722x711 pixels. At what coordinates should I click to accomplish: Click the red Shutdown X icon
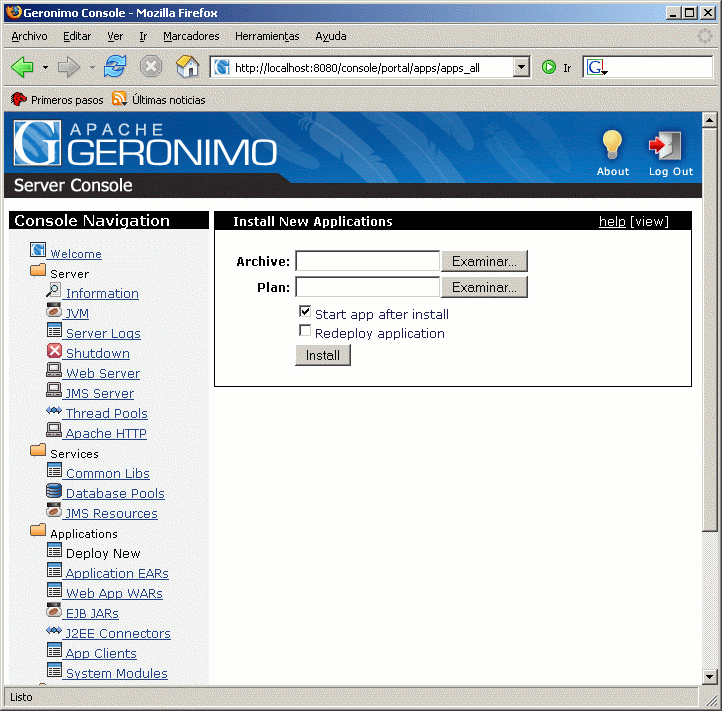coord(54,351)
